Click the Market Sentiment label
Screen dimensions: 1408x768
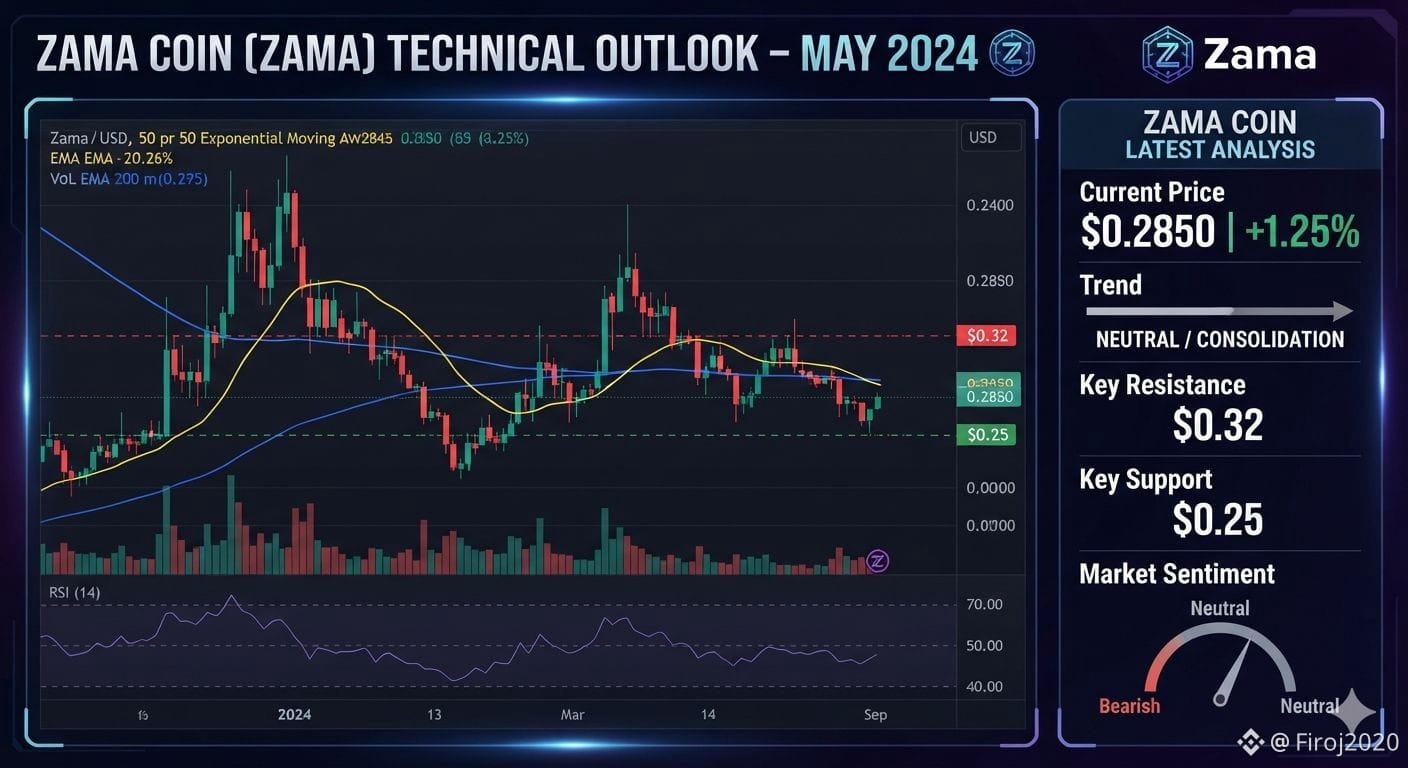tap(1177, 574)
